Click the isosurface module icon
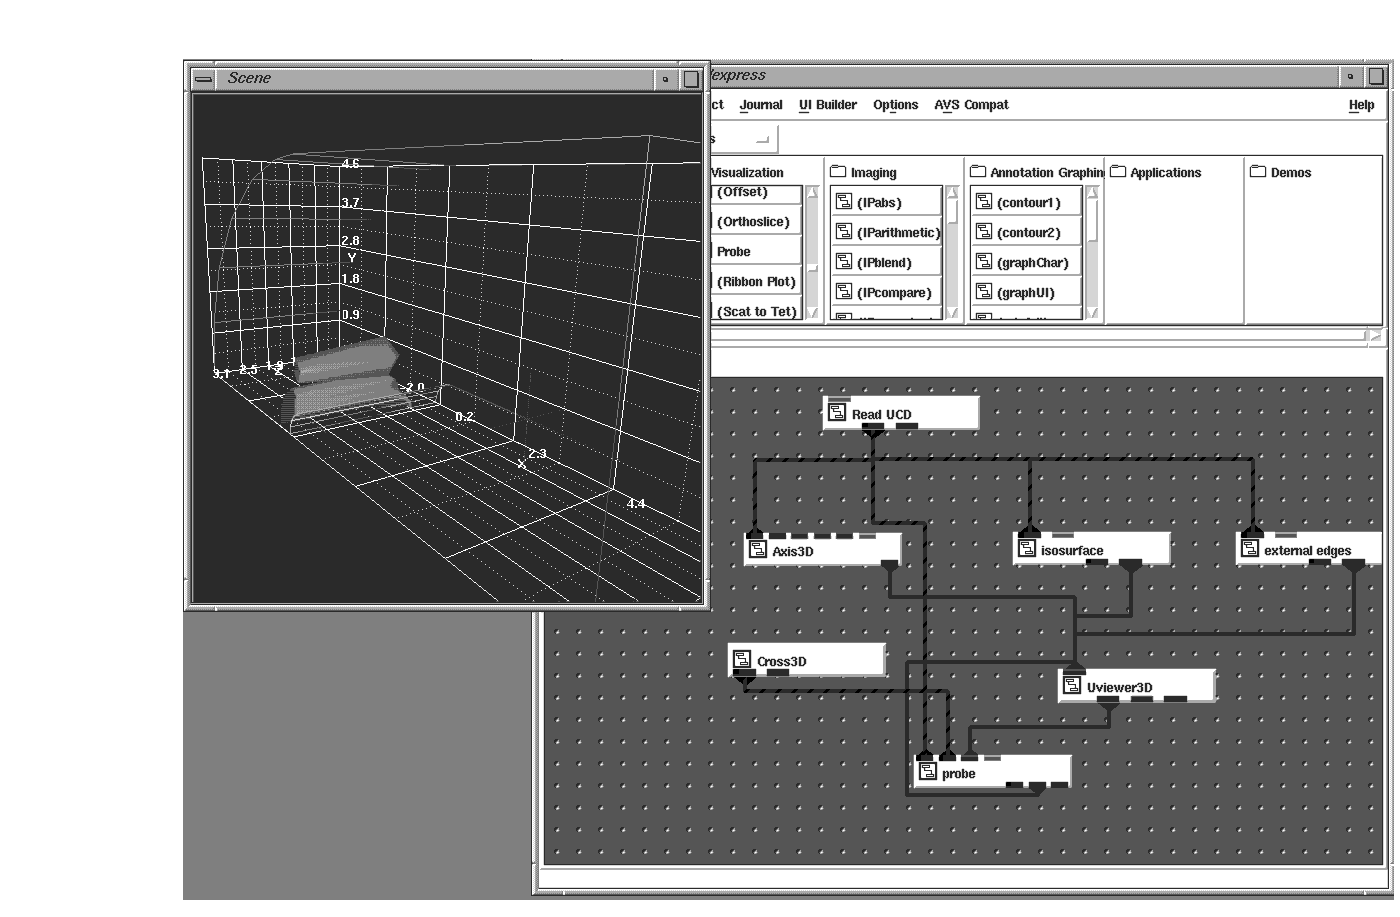Screen dimensions: 1400x917 [x=1026, y=549]
